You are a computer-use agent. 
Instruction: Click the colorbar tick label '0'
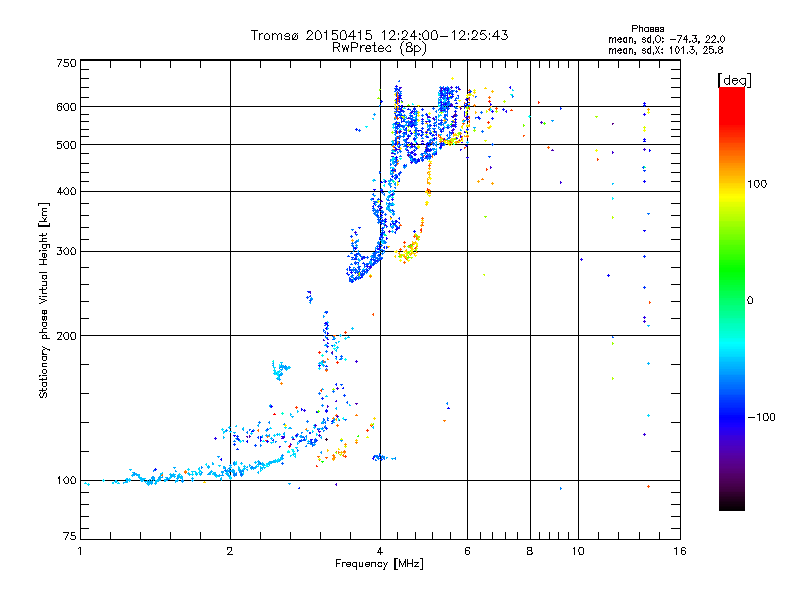tap(749, 301)
